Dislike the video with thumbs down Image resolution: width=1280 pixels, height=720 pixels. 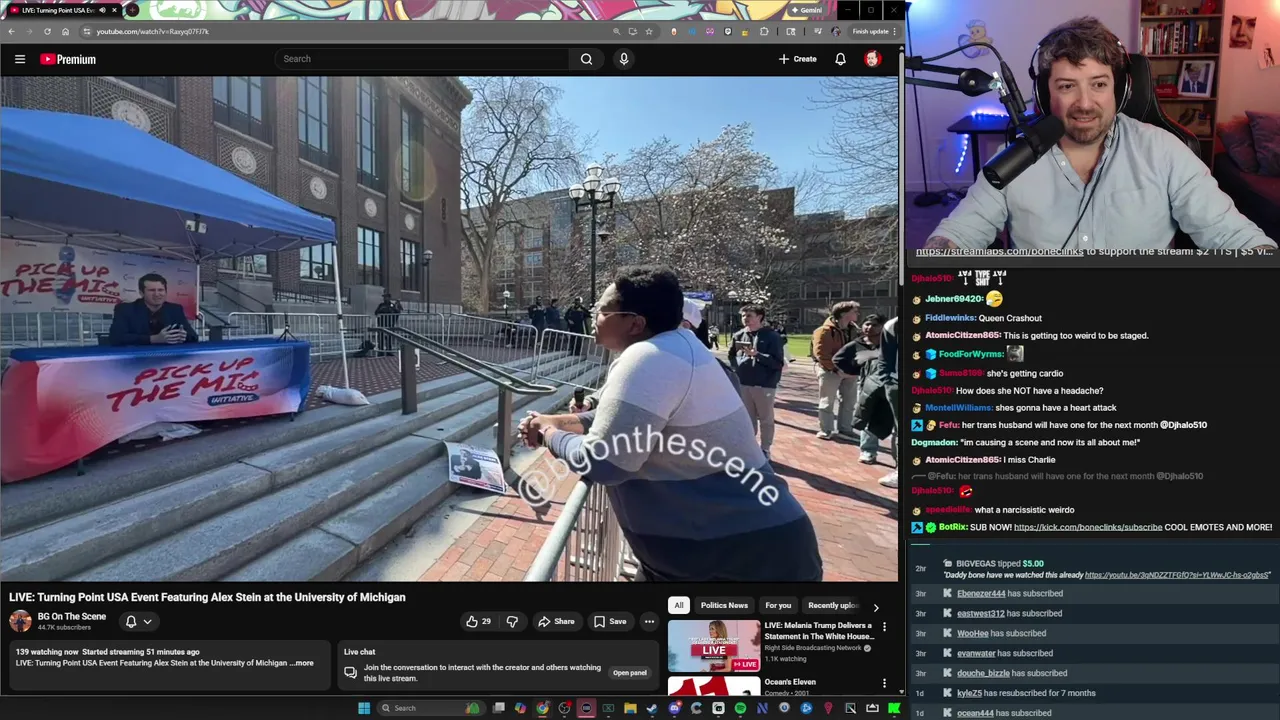(512, 622)
